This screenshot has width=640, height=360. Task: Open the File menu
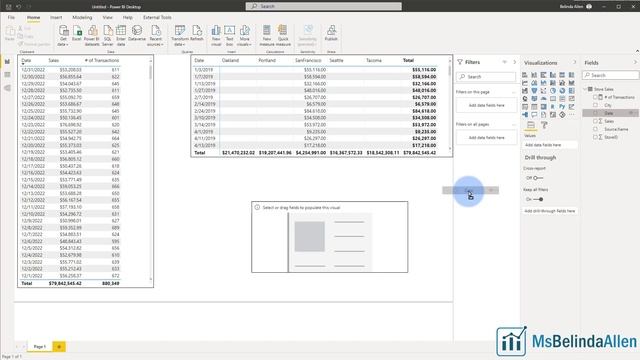coord(11,18)
